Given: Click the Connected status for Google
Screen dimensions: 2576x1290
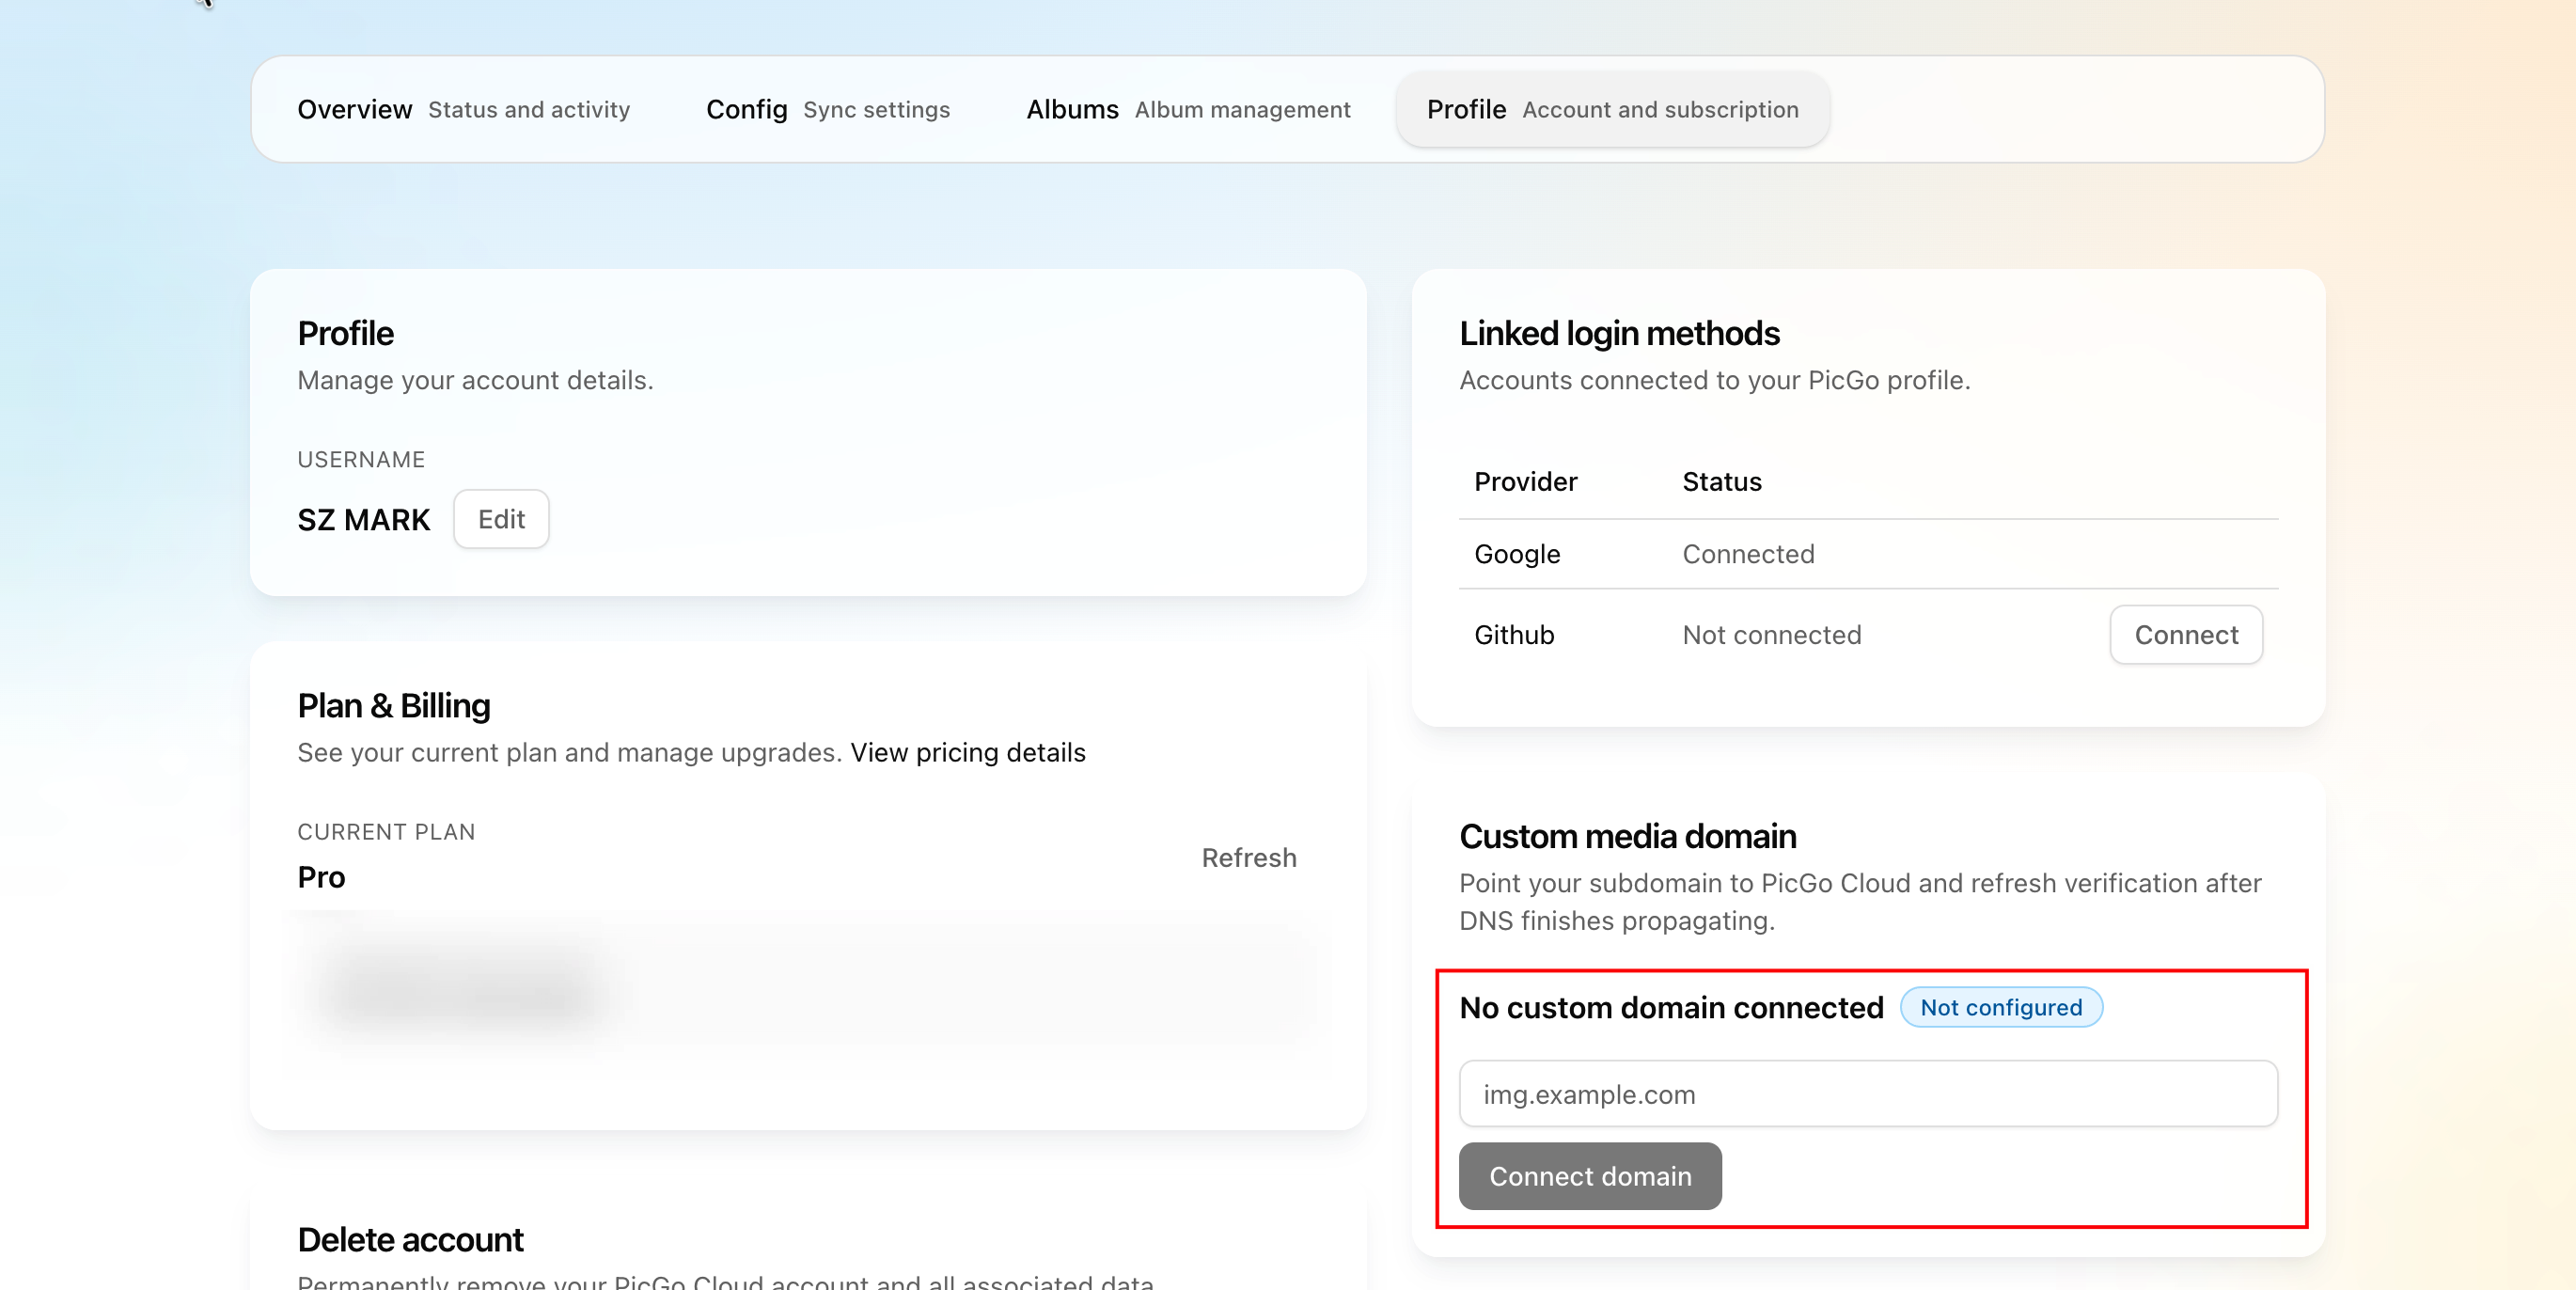Looking at the screenshot, I should point(1747,554).
